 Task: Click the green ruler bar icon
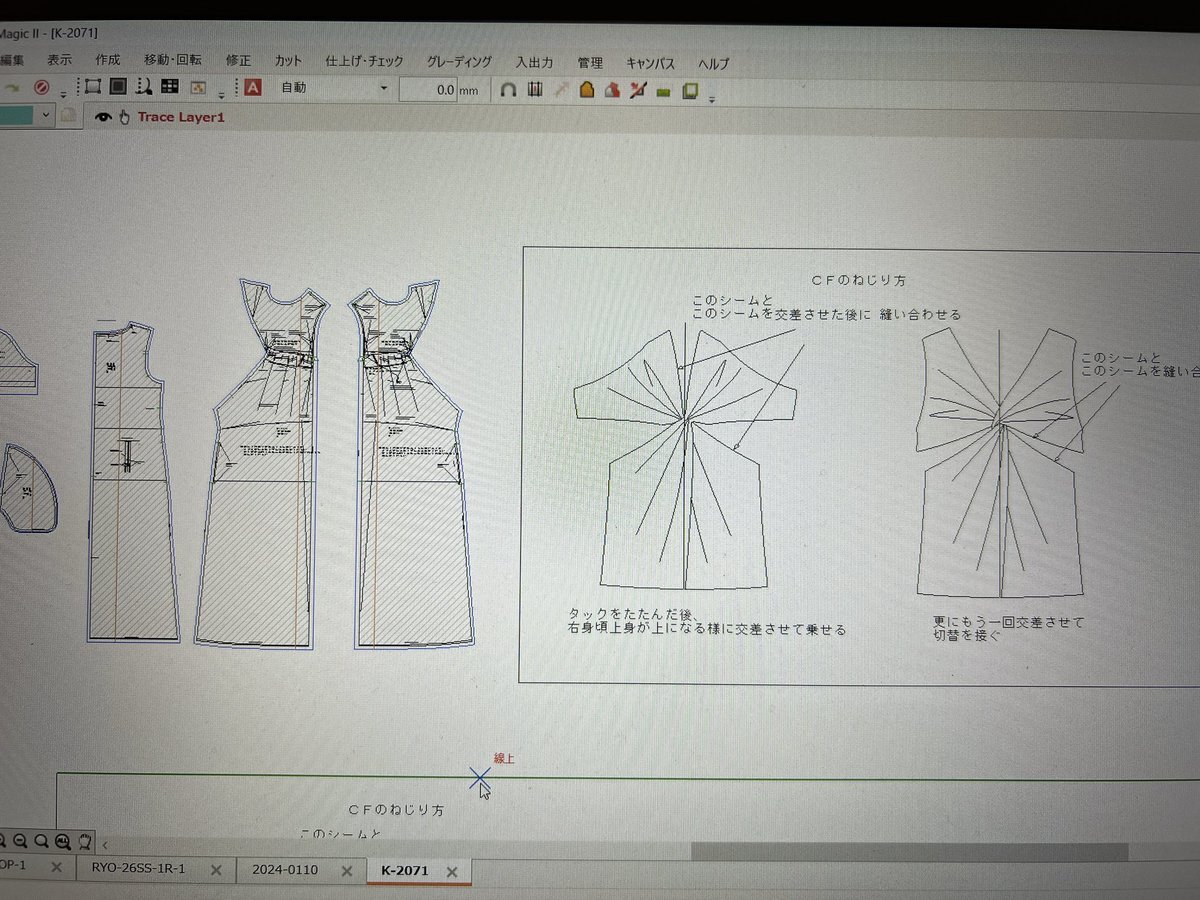point(663,92)
